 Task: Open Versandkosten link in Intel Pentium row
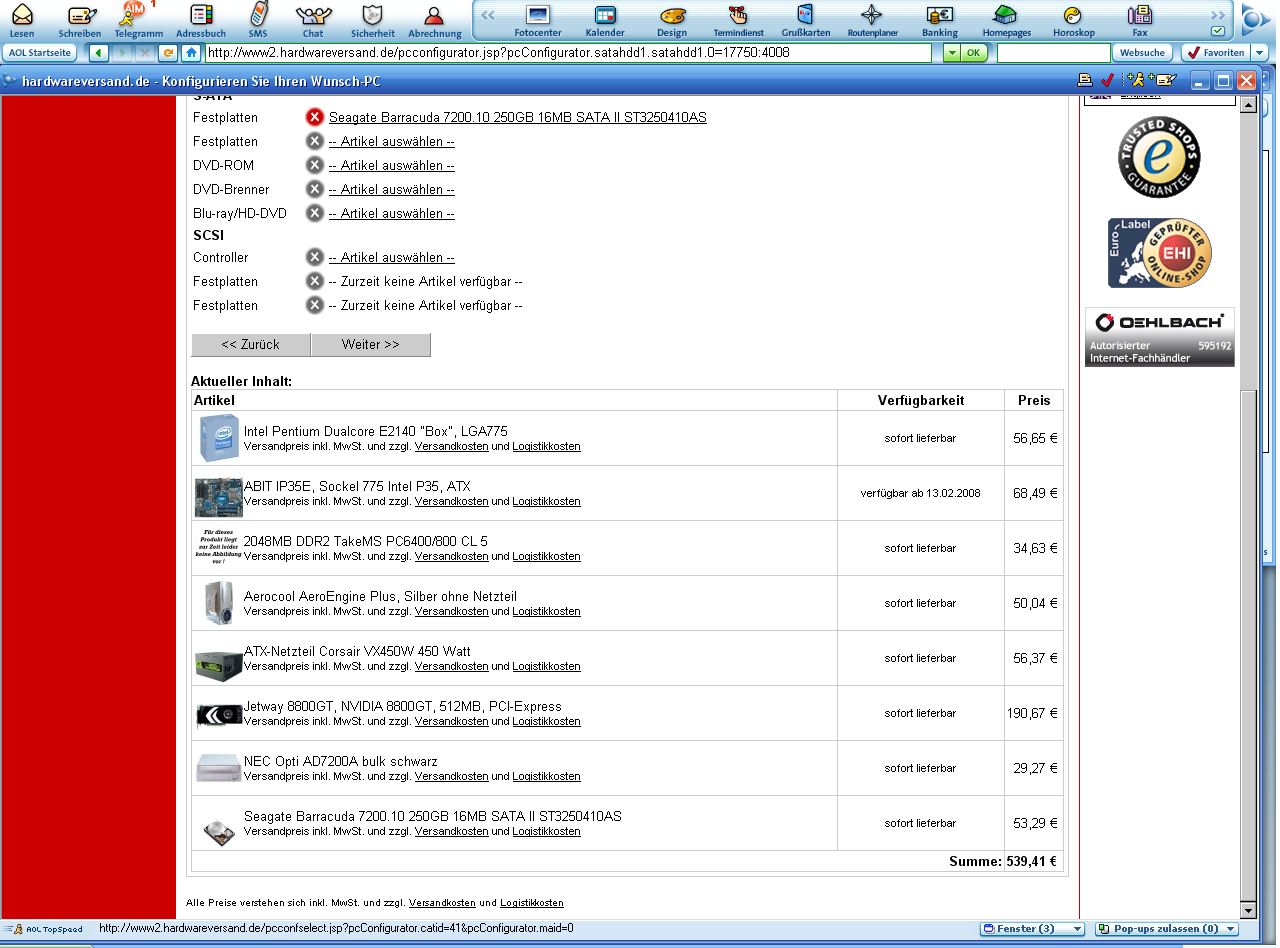(x=451, y=446)
